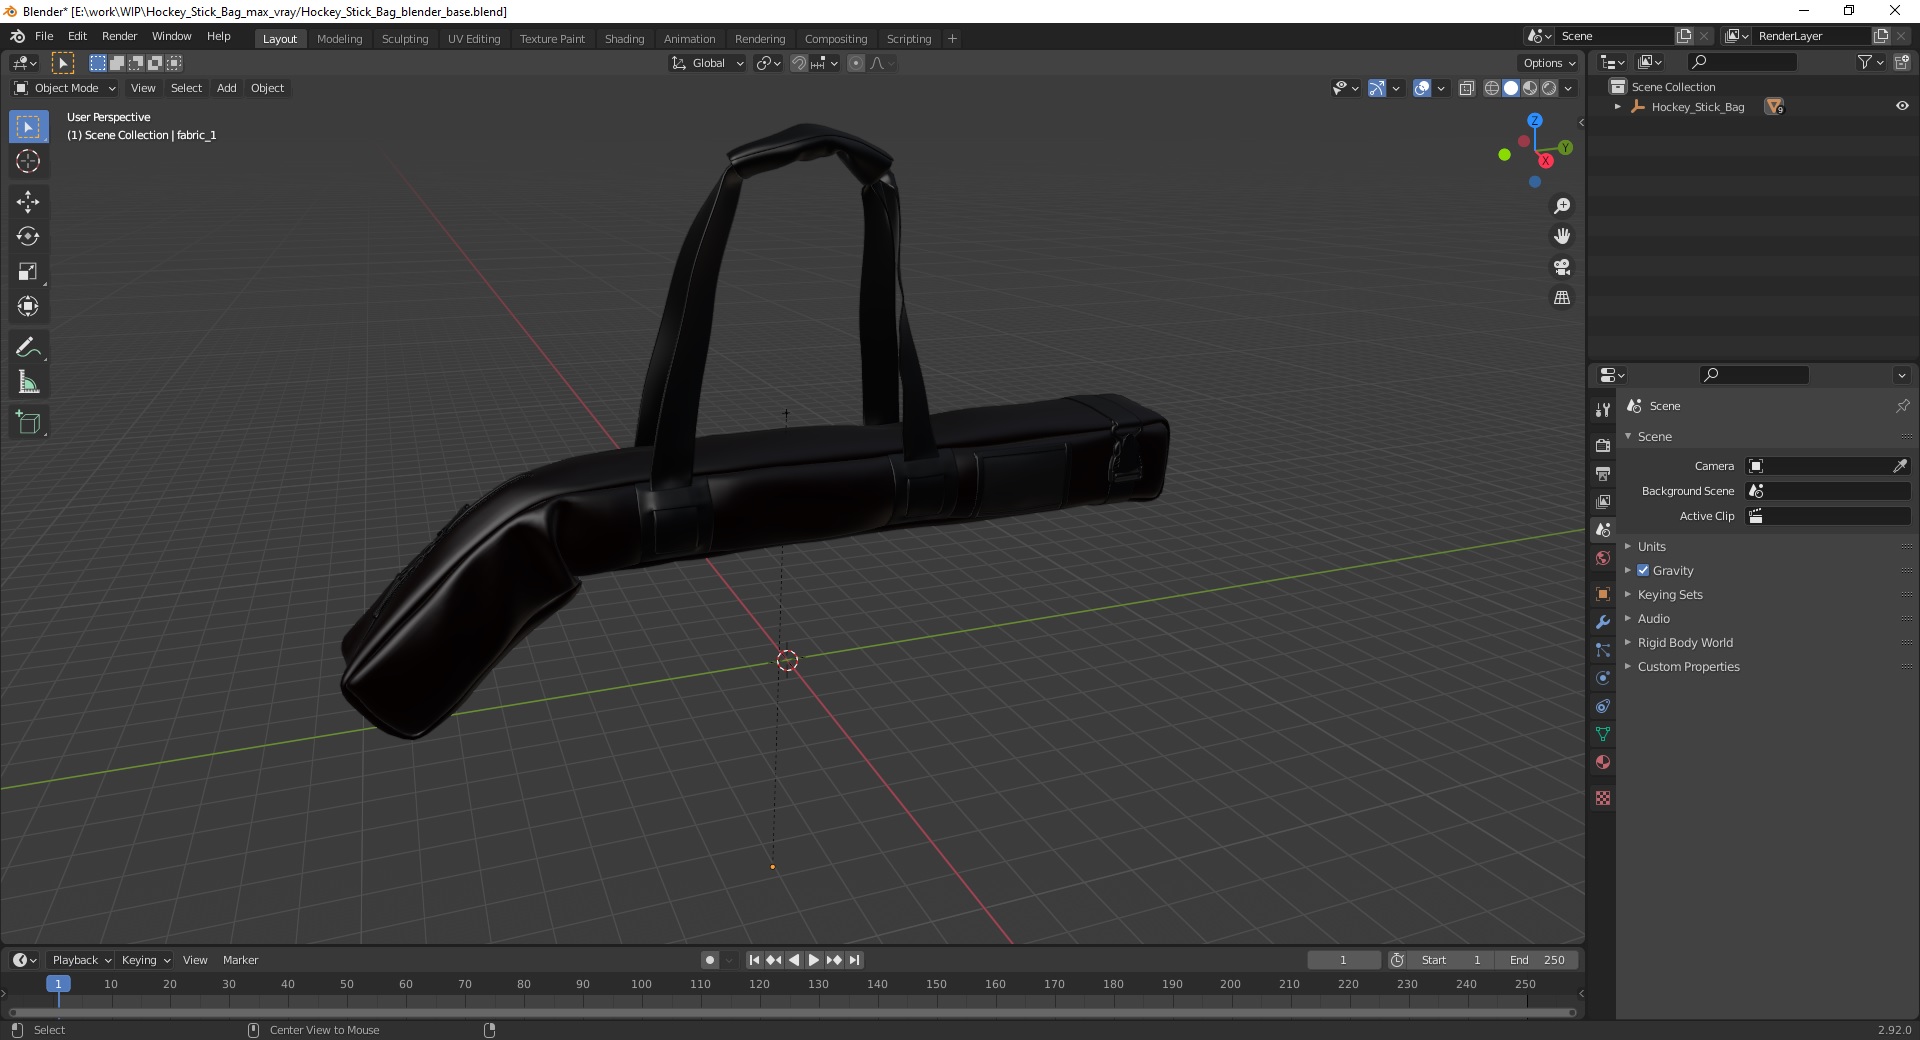
Task: Switch to rendered viewport shading
Action: [x=1549, y=88]
